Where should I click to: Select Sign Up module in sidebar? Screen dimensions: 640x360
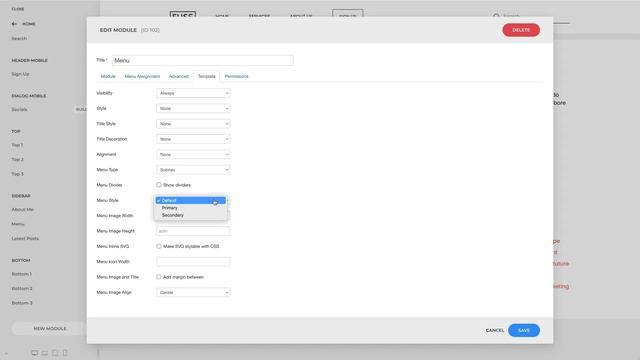20,74
